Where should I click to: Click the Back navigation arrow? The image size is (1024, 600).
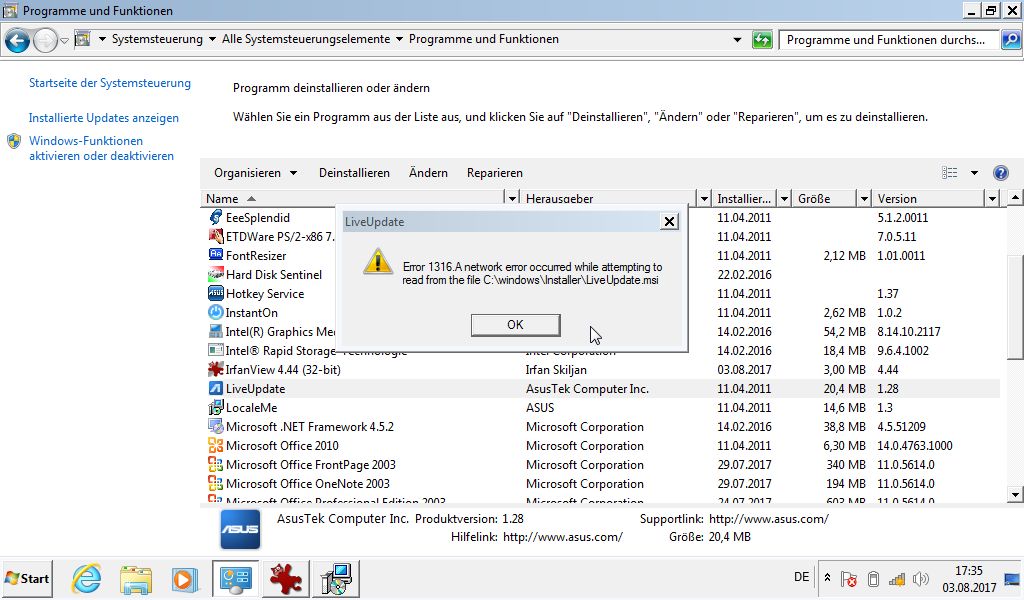[x=18, y=41]
